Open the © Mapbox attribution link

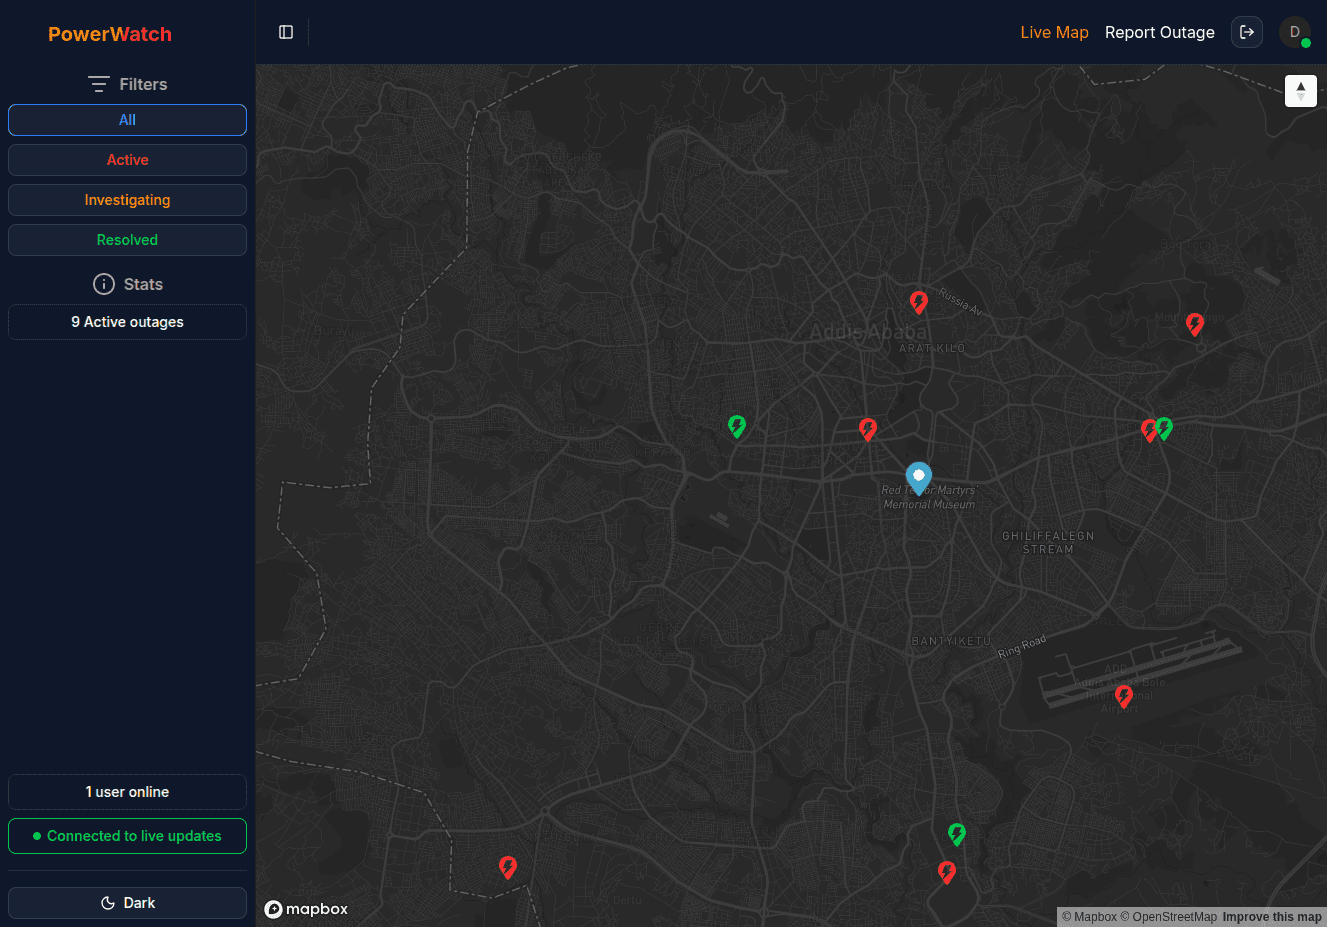point(1089,917)
